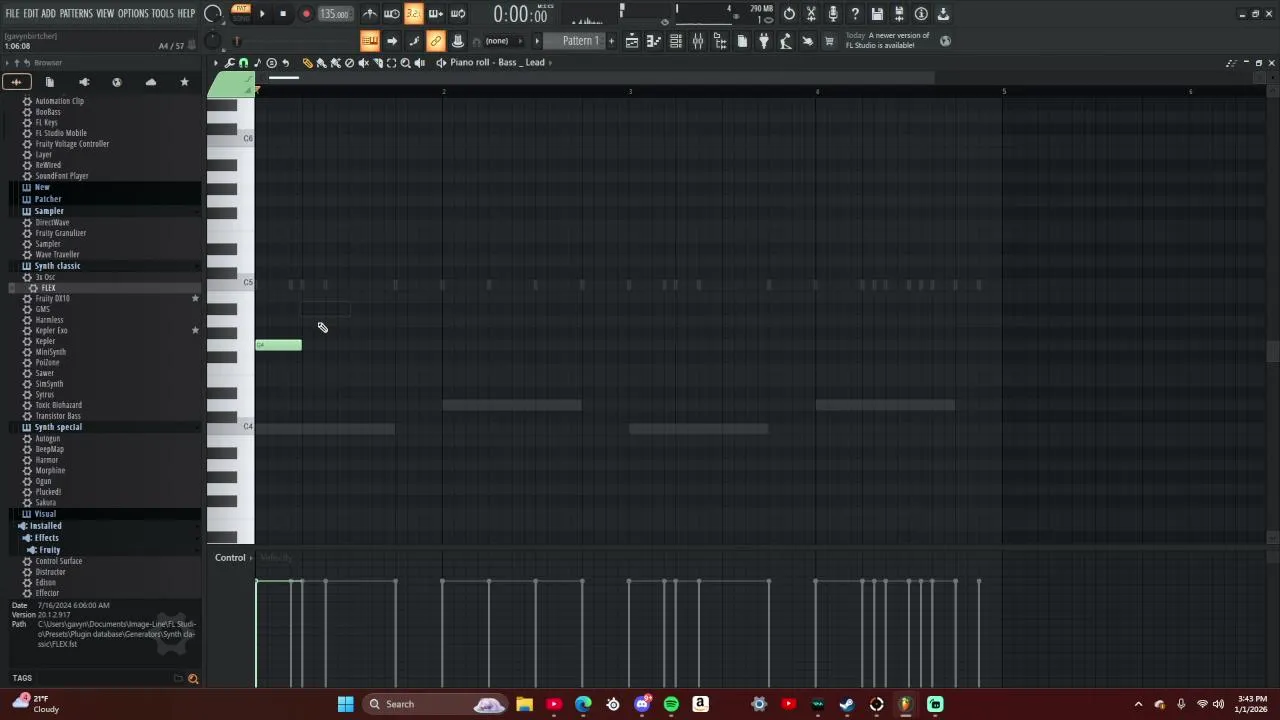Toggle wait for input before recording

[x=392, y=14]
